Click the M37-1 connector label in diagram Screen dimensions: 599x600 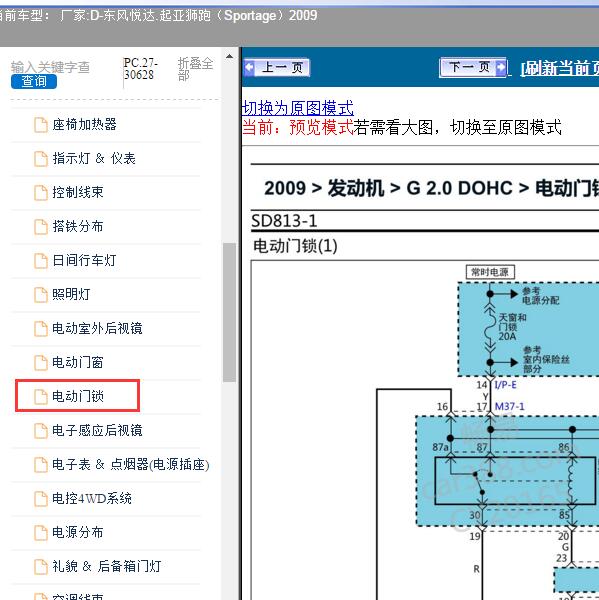pyautogui.click(x=509, y=406)
